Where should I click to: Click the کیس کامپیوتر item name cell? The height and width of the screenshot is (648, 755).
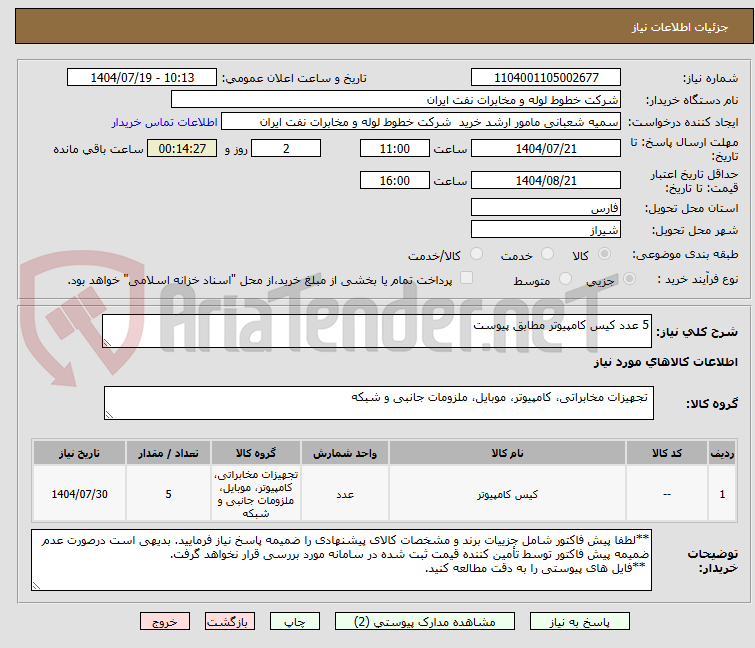(507, 494)
